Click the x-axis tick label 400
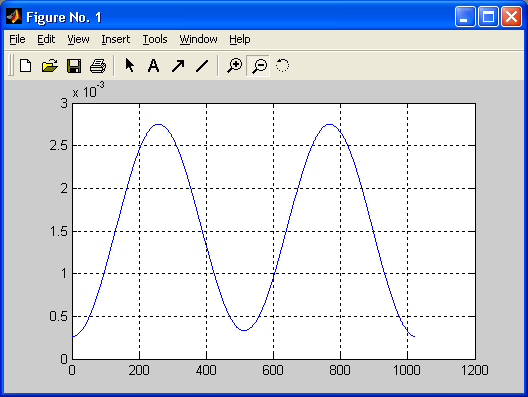Screen dimensions: 528x397 [206, 370]
